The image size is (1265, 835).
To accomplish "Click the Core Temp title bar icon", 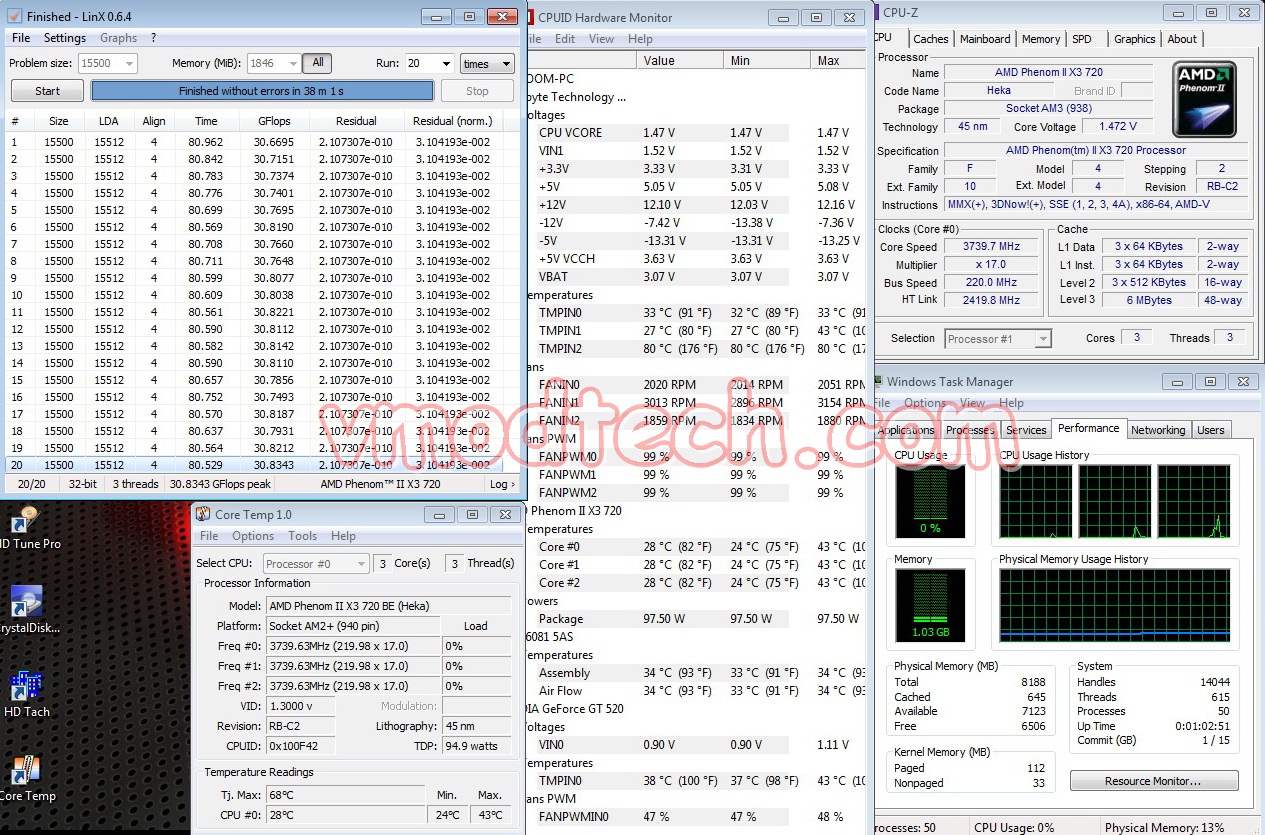I will 202,514.
